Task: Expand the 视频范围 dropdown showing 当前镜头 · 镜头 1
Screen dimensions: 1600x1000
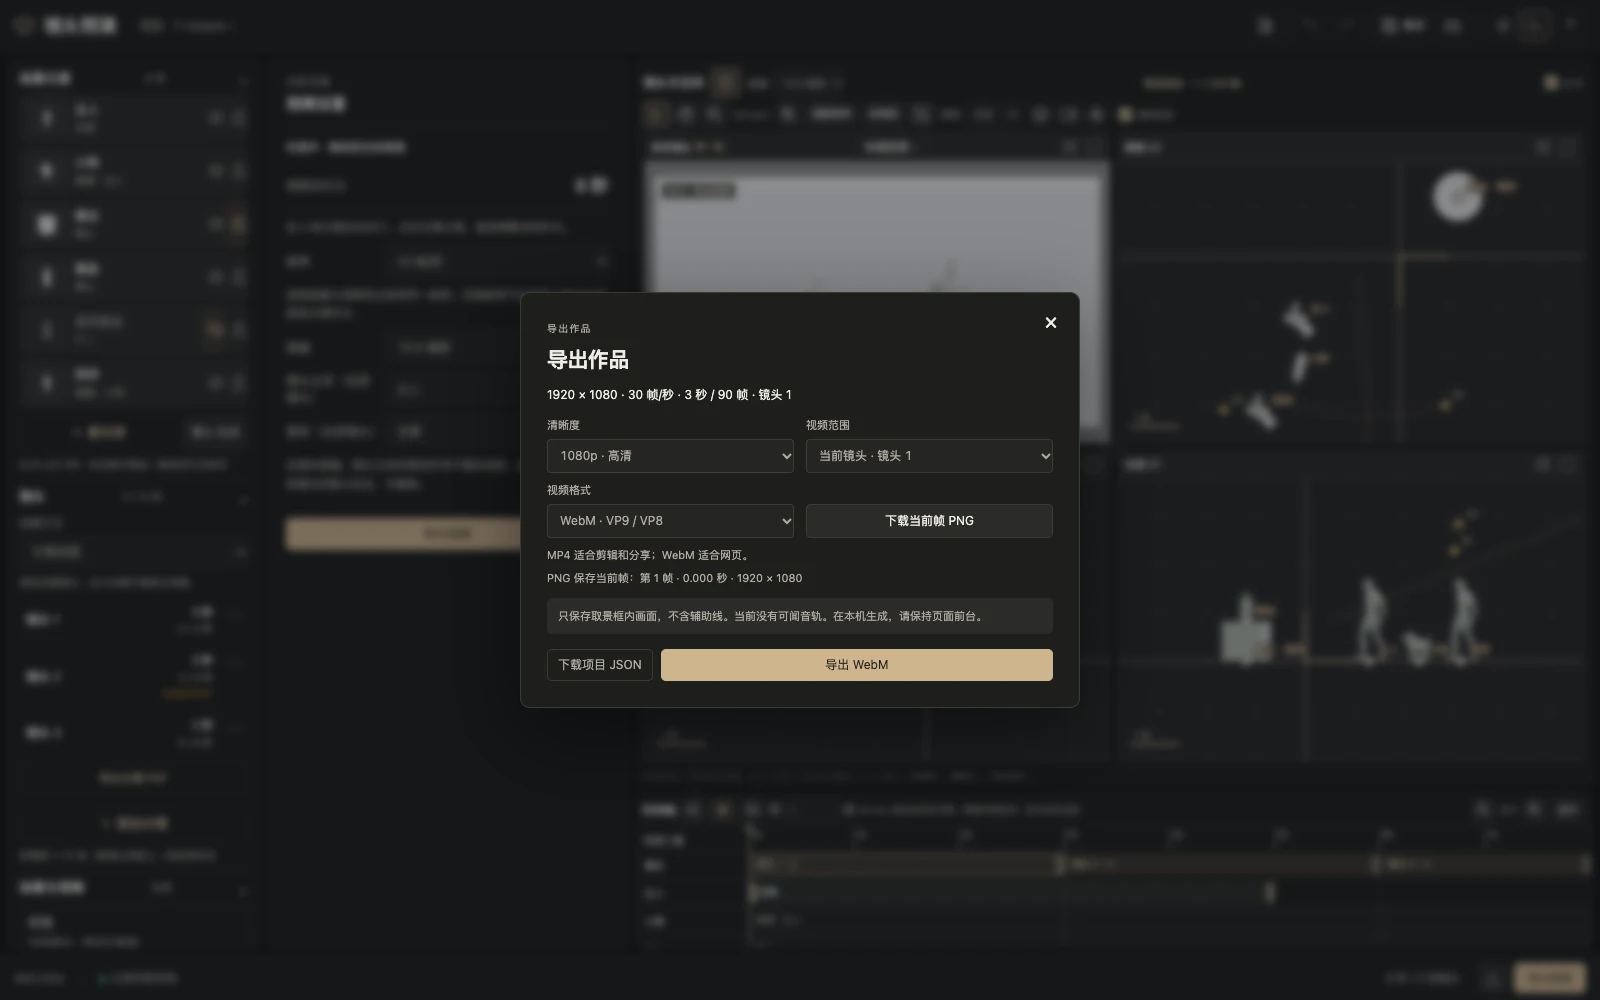Action: (x=929, y=456)
